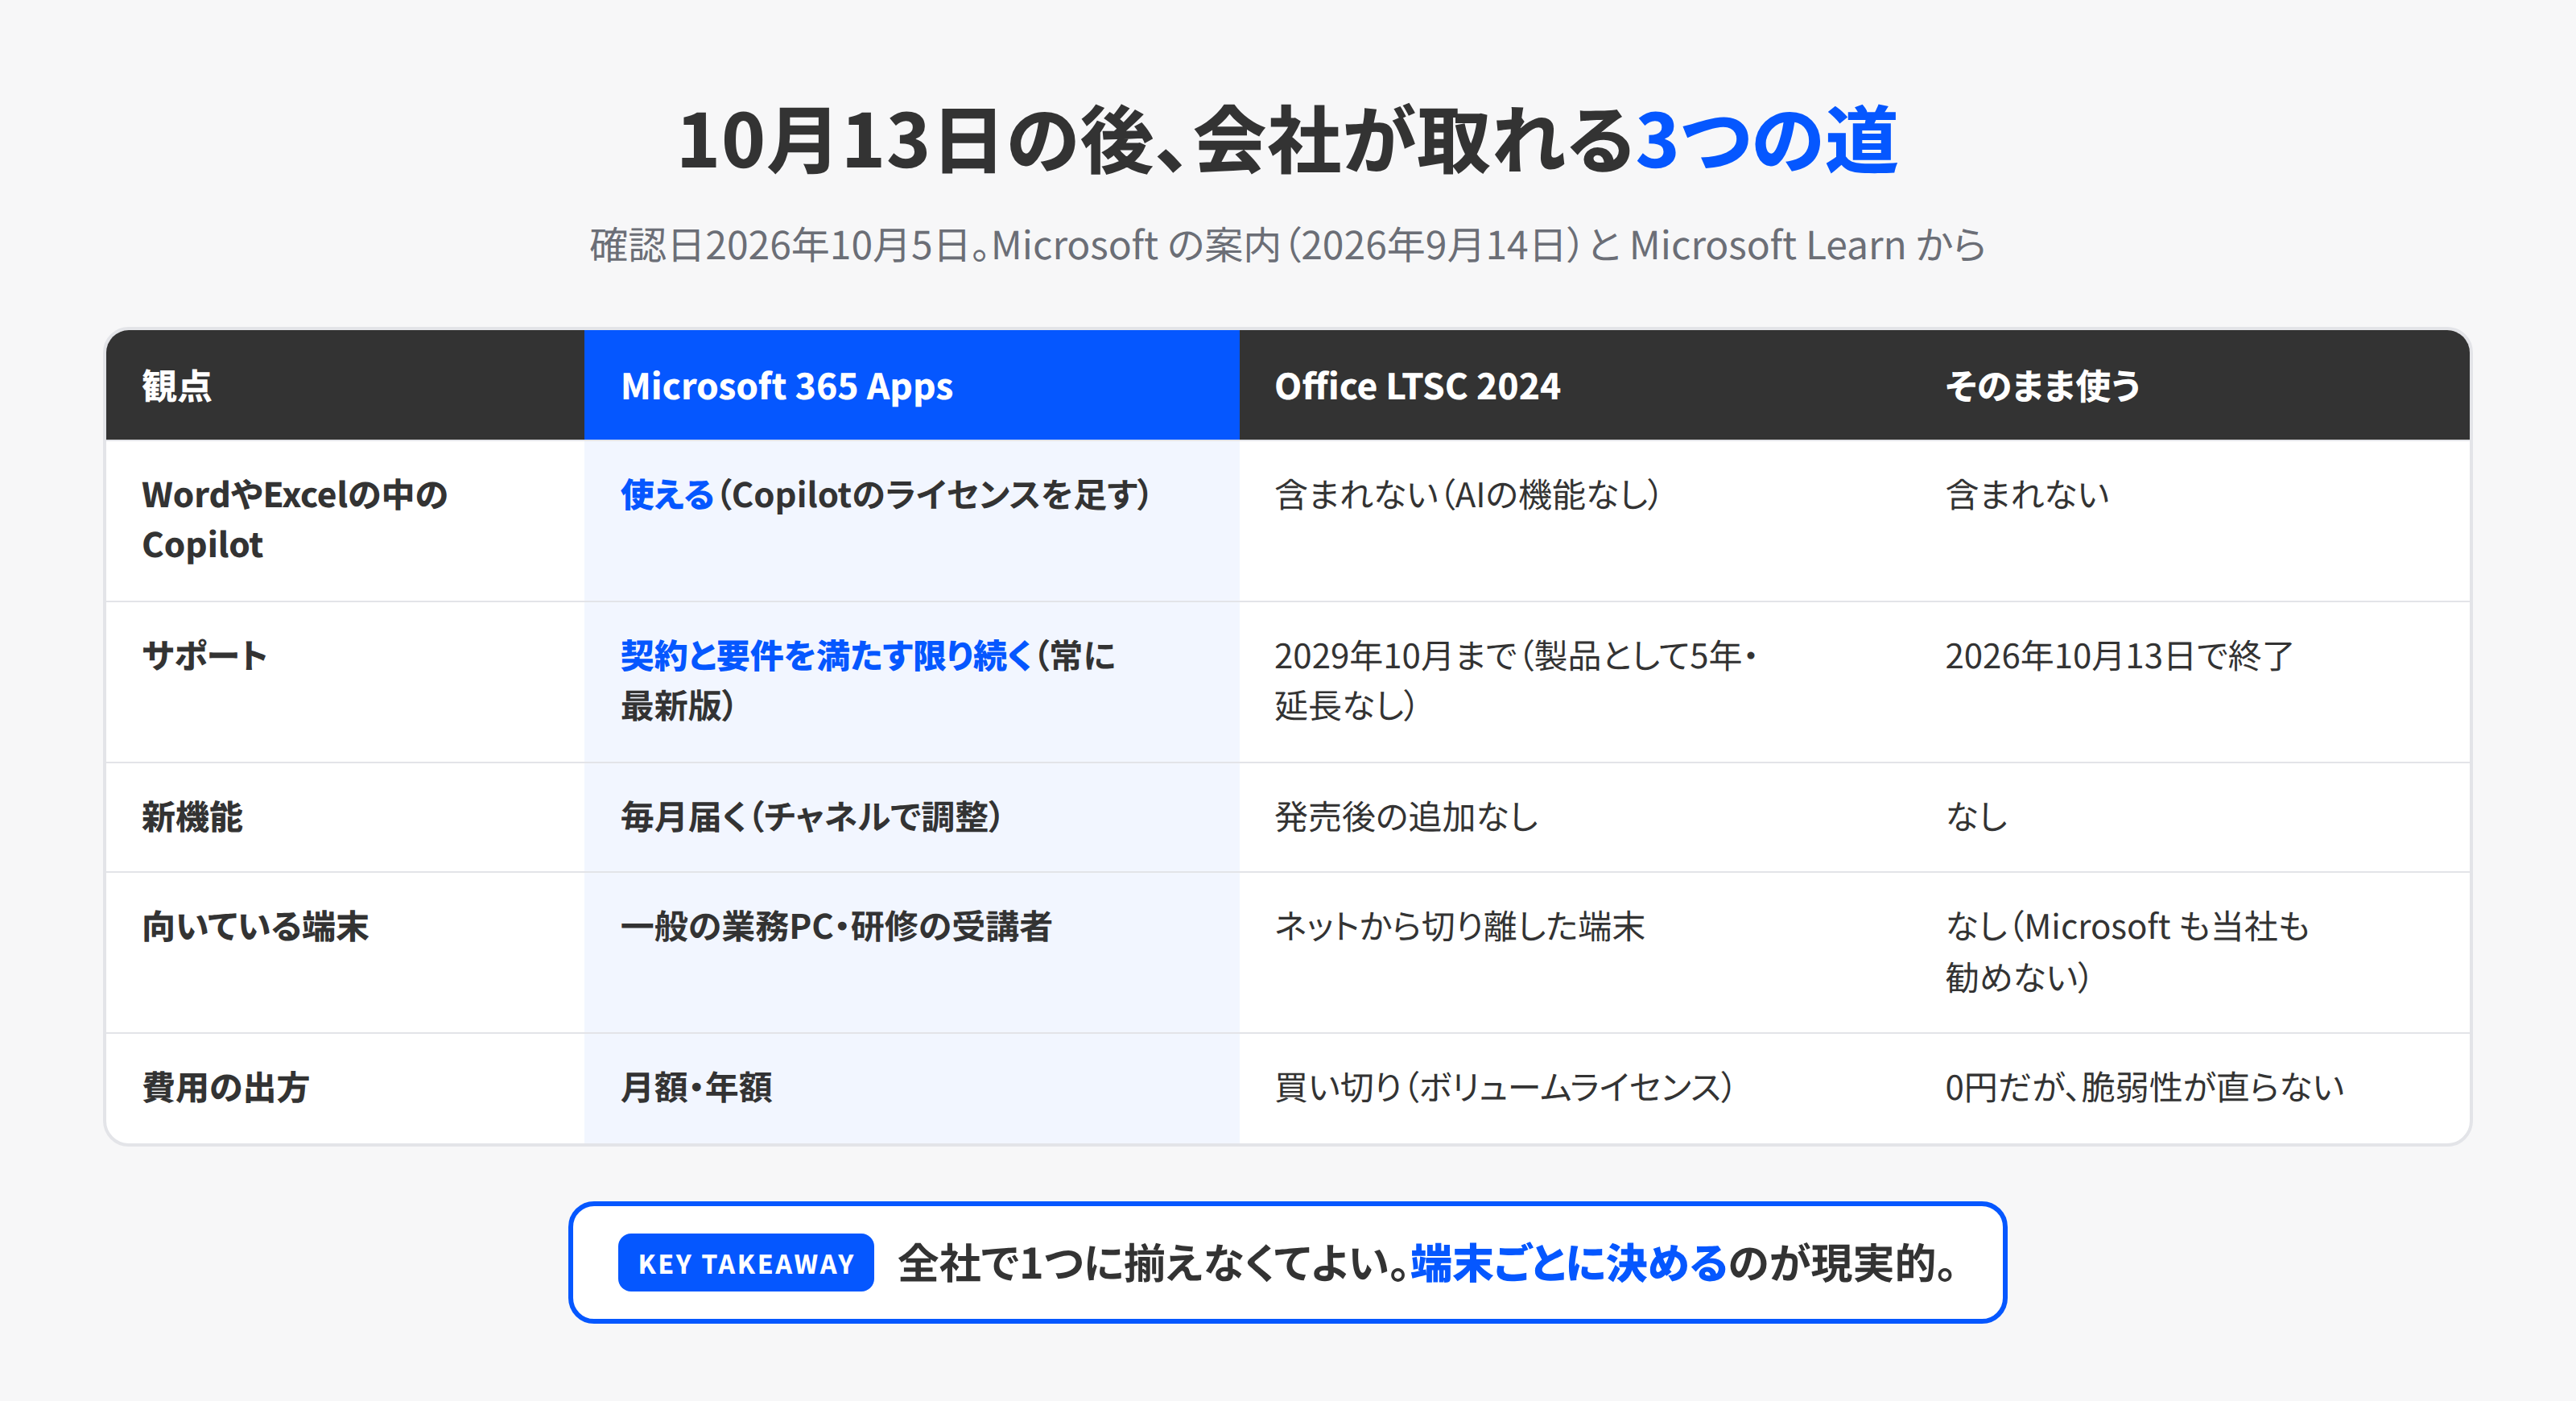Click the title '10月13日の後、会社が取れる3つの道'
The width and height of the screenshot is (2576, 1401).
[x=1287, y=141]
